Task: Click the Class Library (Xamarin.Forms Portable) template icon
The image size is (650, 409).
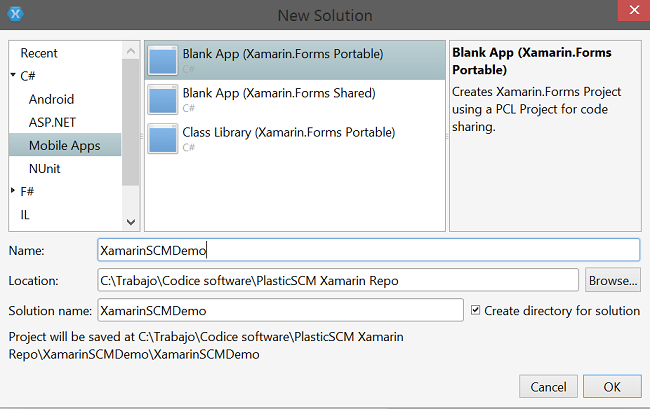Action: click(x=163, y=139)
